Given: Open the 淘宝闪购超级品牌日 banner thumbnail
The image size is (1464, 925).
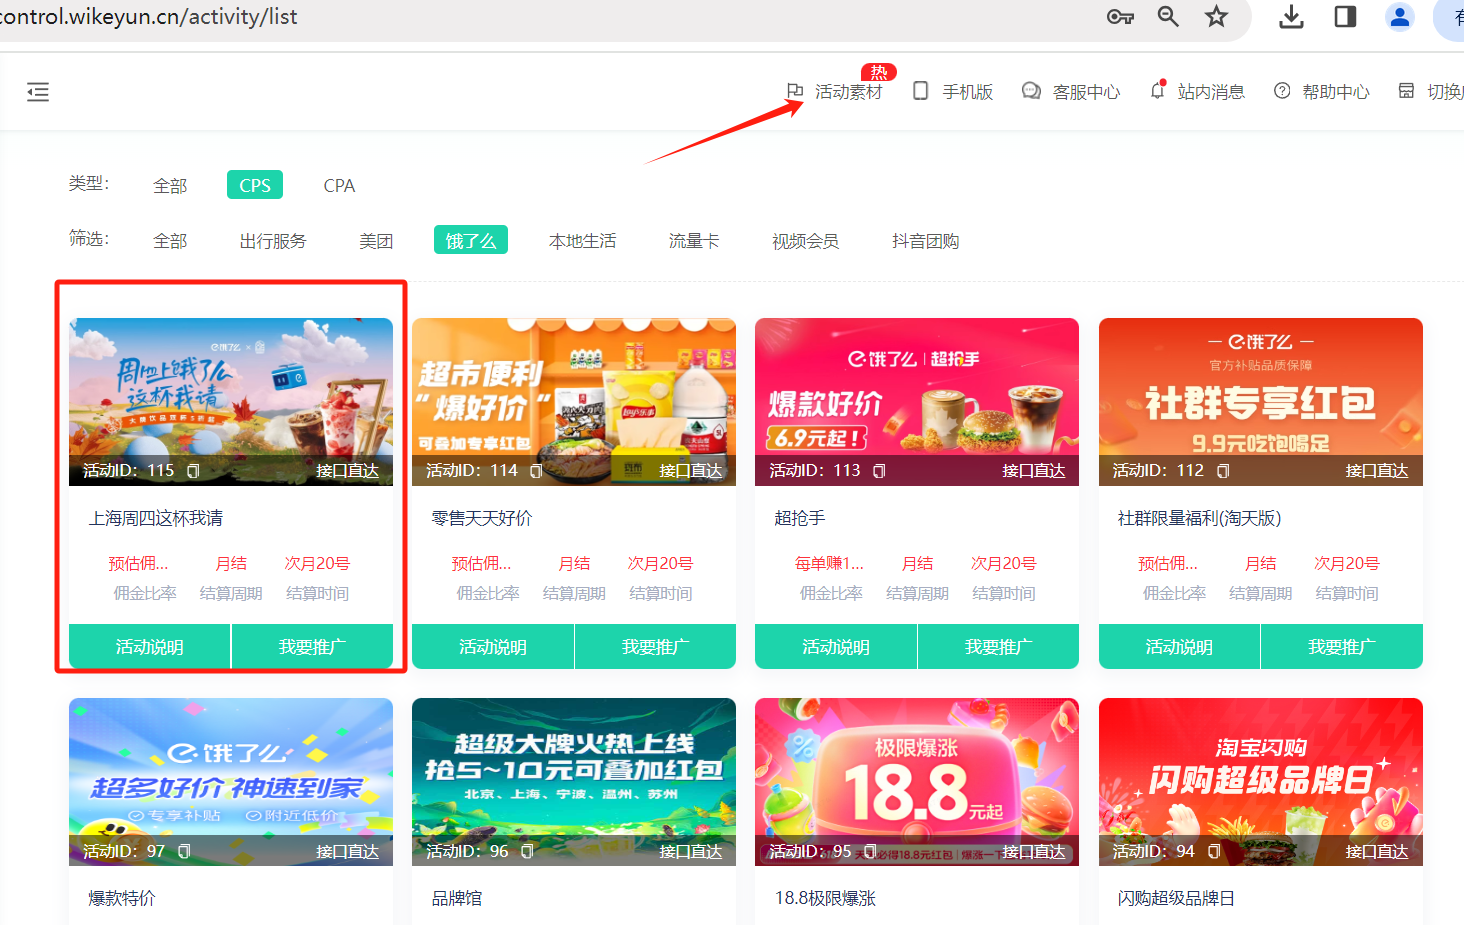Looking at the screenshot, I should (x=1261, y=782).
